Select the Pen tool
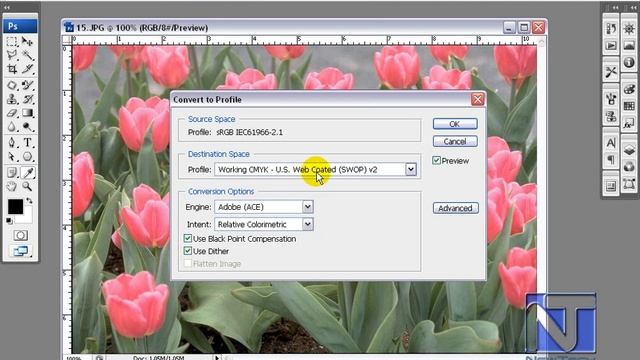The width and height of the screenshot is (640, 360). pyautogui.click(x=12, y=142)
